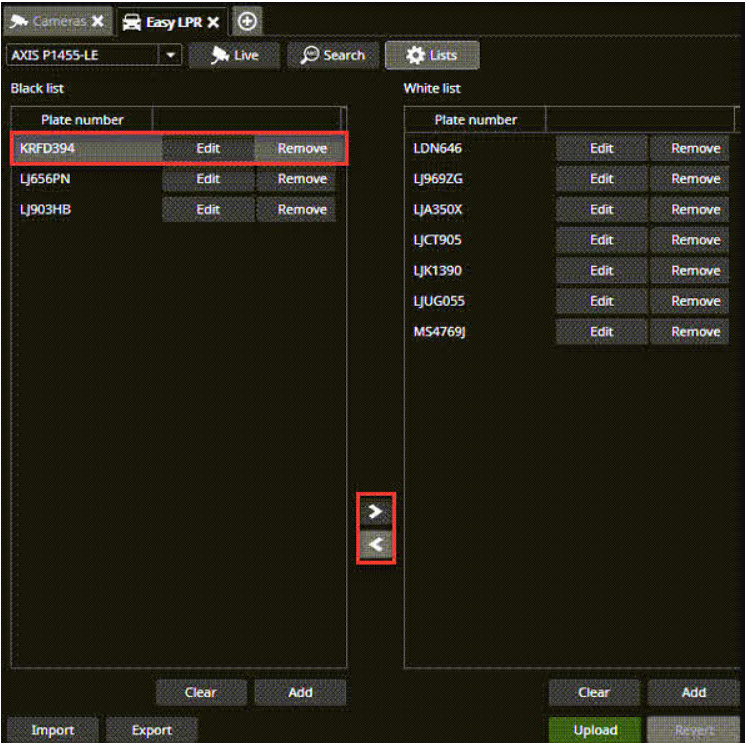Edit white list plate LDN646

pyautogui.click(x=601, y=148)
